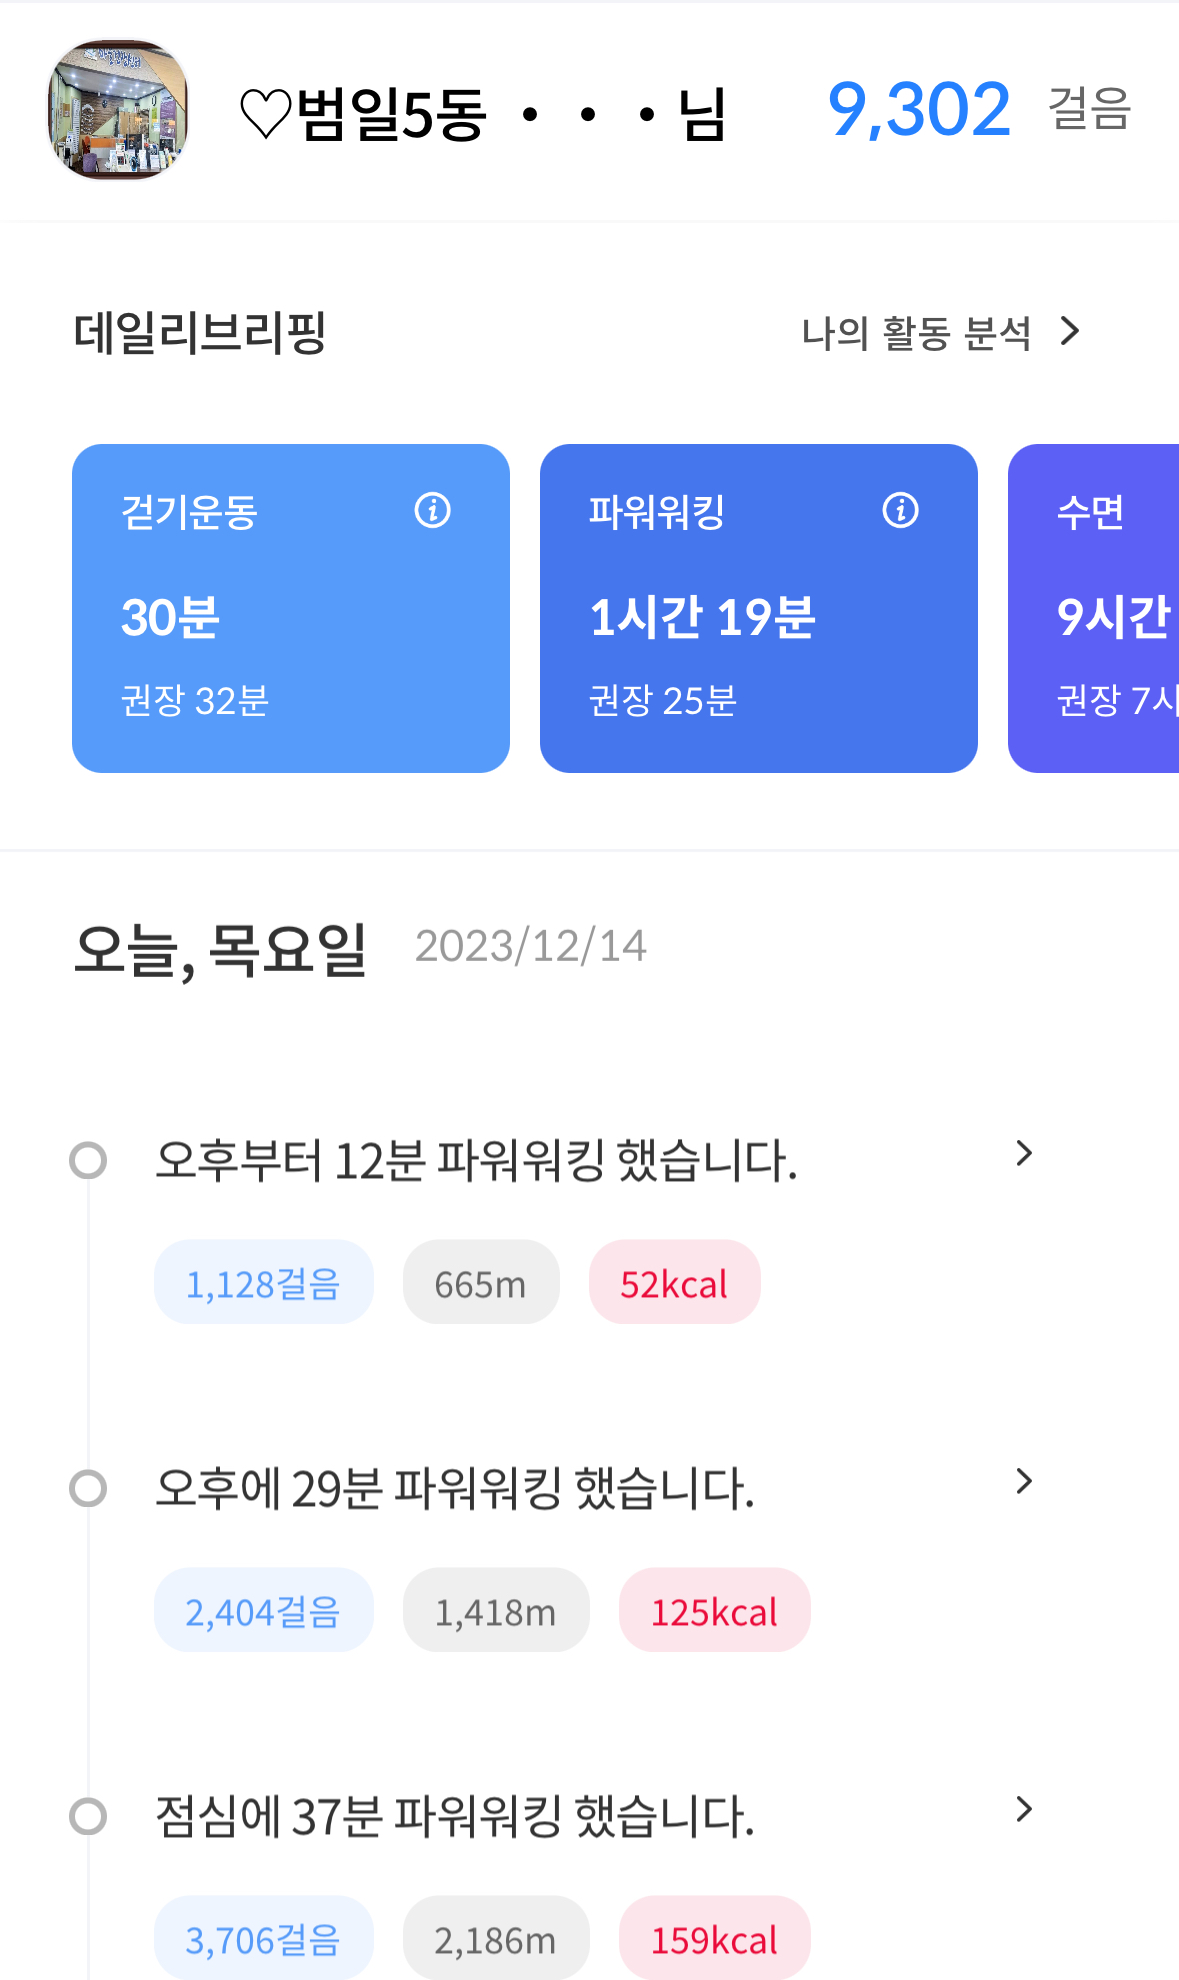Image resolution: width=1179 pixels, height=1980 pixels.
Task: Tap the profile picture thumbnail
Action: tap(118, 110)
